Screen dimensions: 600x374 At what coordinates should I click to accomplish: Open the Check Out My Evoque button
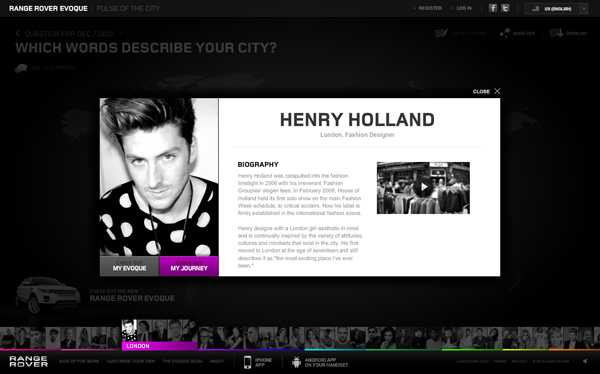(129, 266)
